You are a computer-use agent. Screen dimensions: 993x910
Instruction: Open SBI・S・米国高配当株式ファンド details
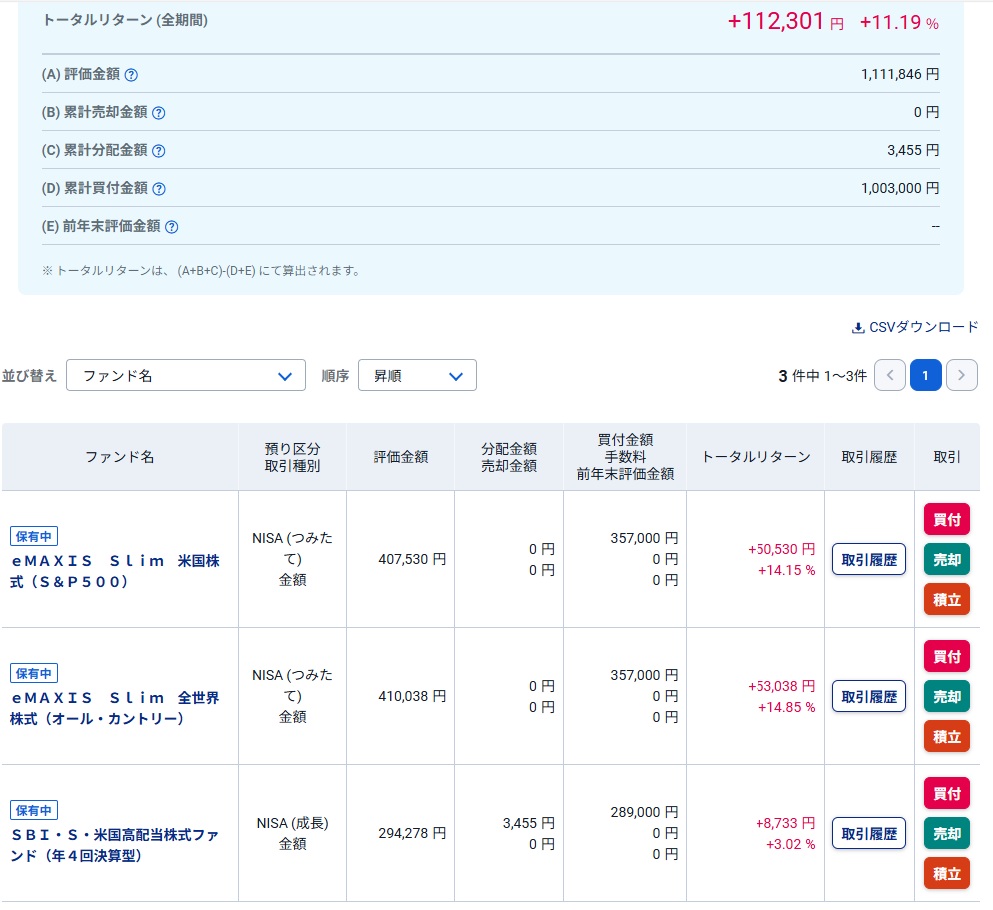tap(115, 845)
